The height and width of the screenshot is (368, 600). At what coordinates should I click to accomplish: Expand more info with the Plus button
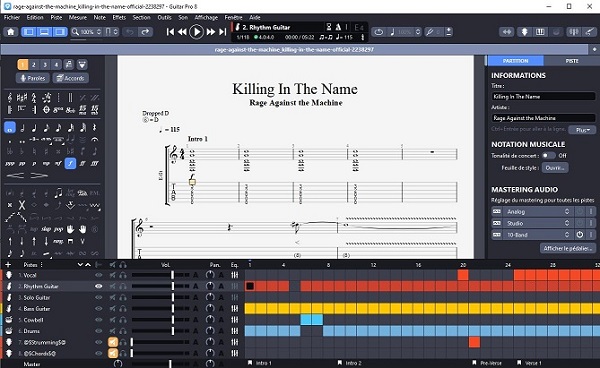(x=582, y=130)
